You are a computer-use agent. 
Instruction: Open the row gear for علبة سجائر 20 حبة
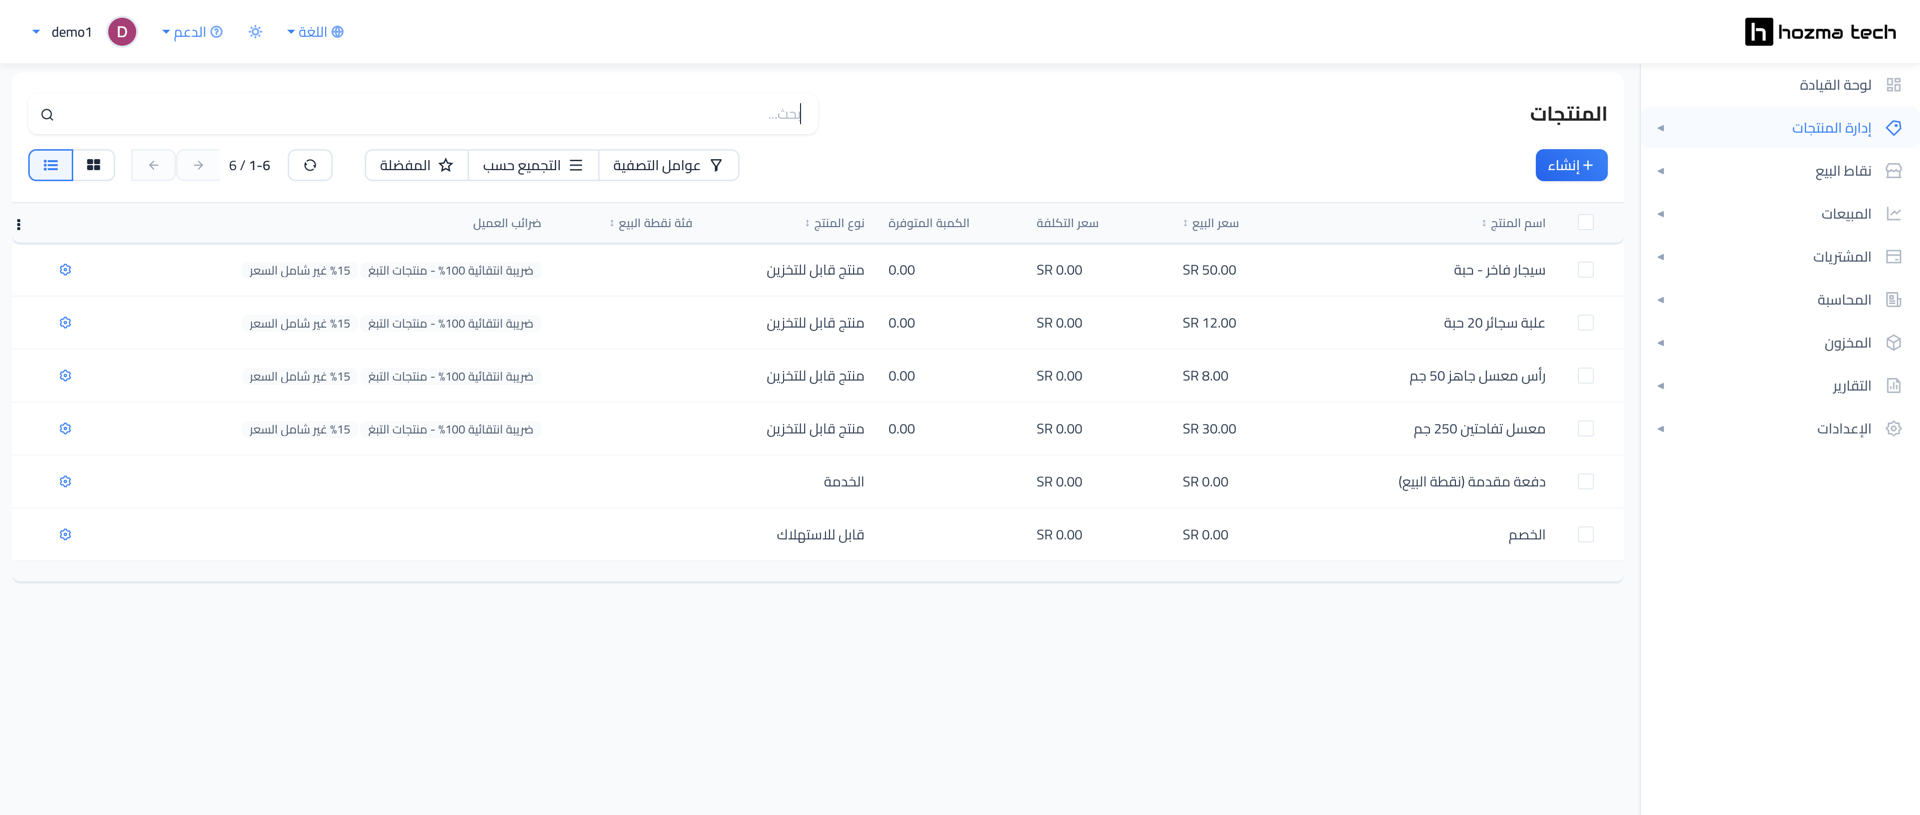[x=65, y=323]
